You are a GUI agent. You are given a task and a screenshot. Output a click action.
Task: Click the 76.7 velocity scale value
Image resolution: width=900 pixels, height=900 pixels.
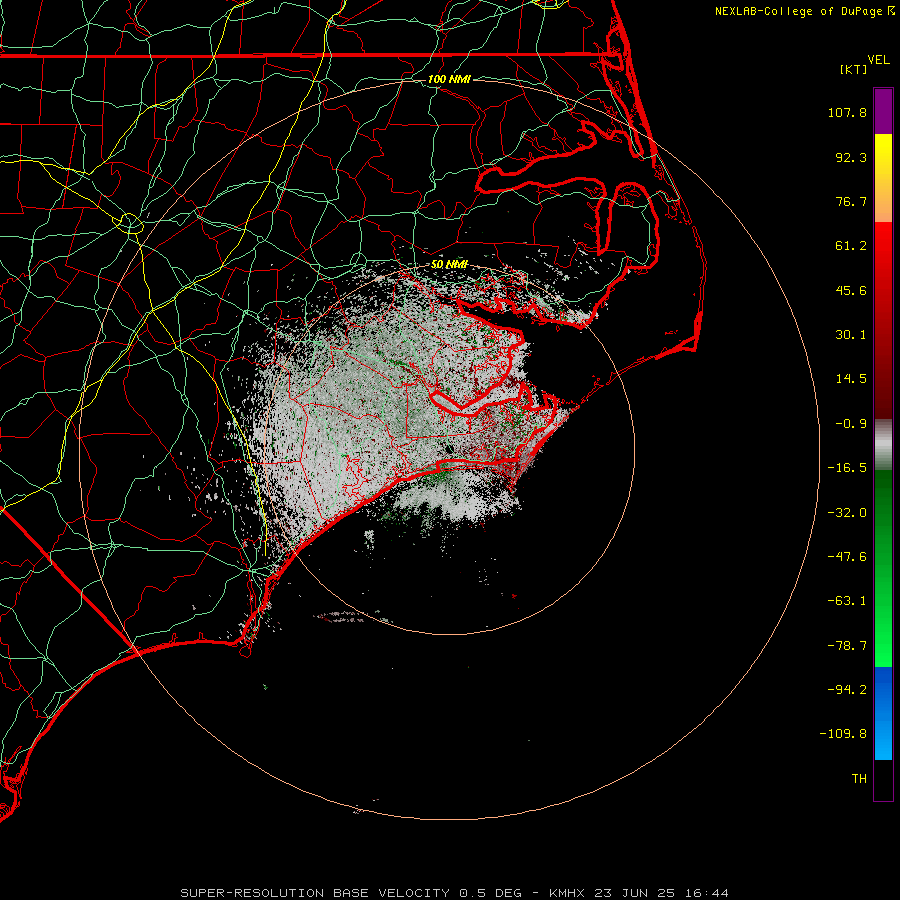coord(851,201)
